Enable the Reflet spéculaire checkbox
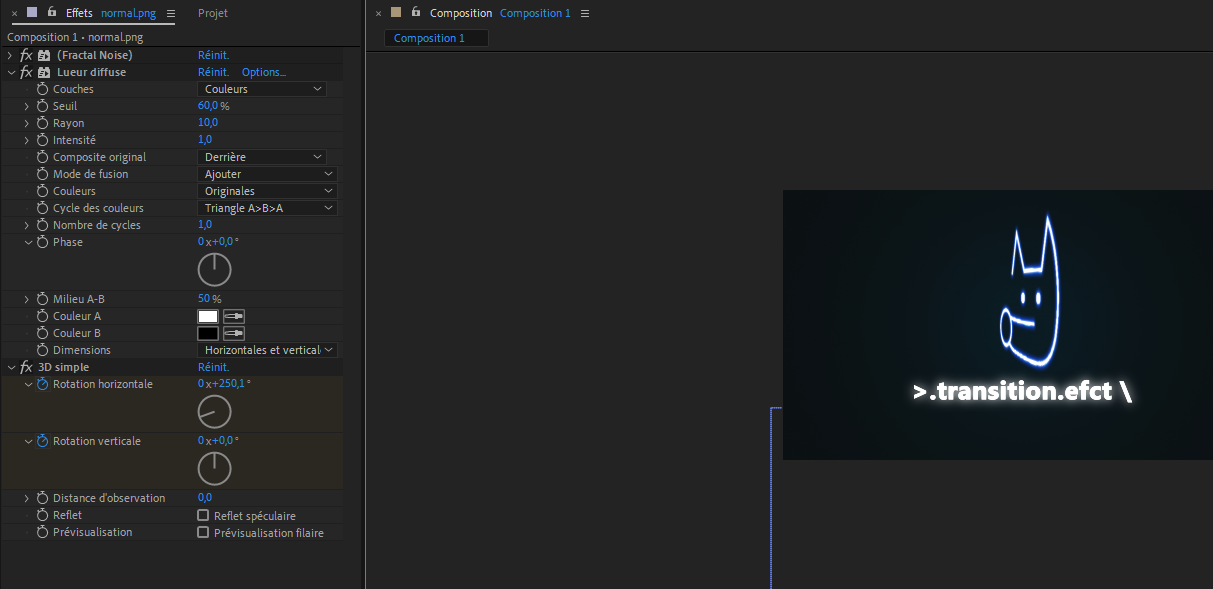This screenshot has width=1213, height=589. point(203,516)
